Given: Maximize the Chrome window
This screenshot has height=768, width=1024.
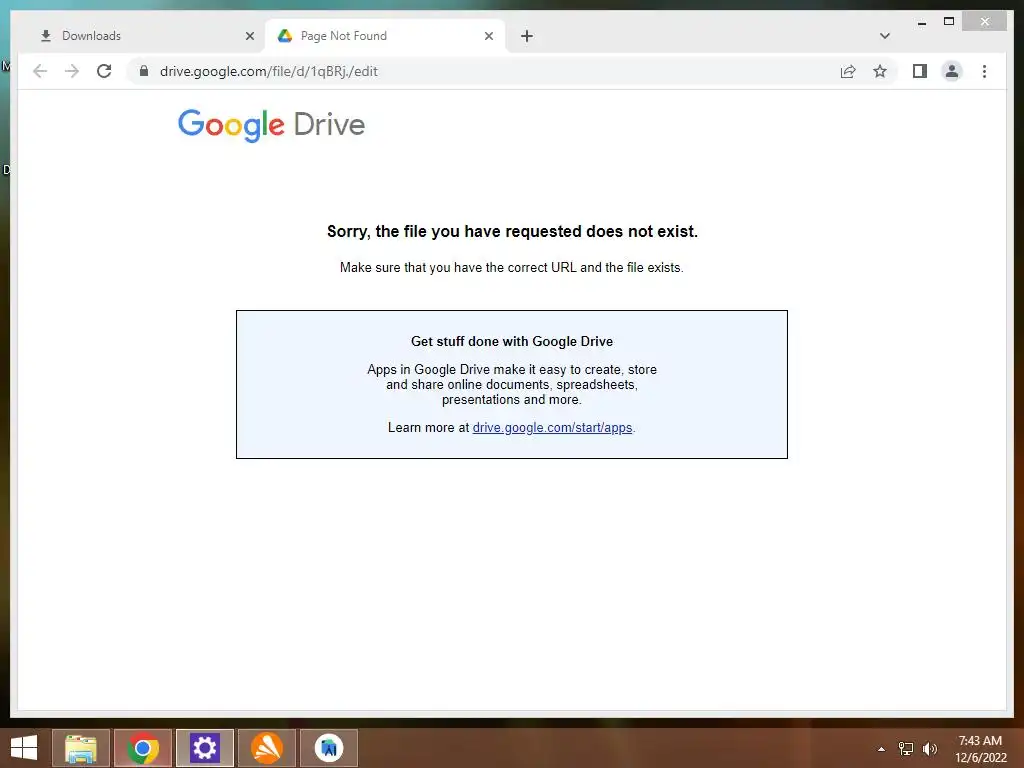Looking at the screenshot, I should [x=949, y=22].
